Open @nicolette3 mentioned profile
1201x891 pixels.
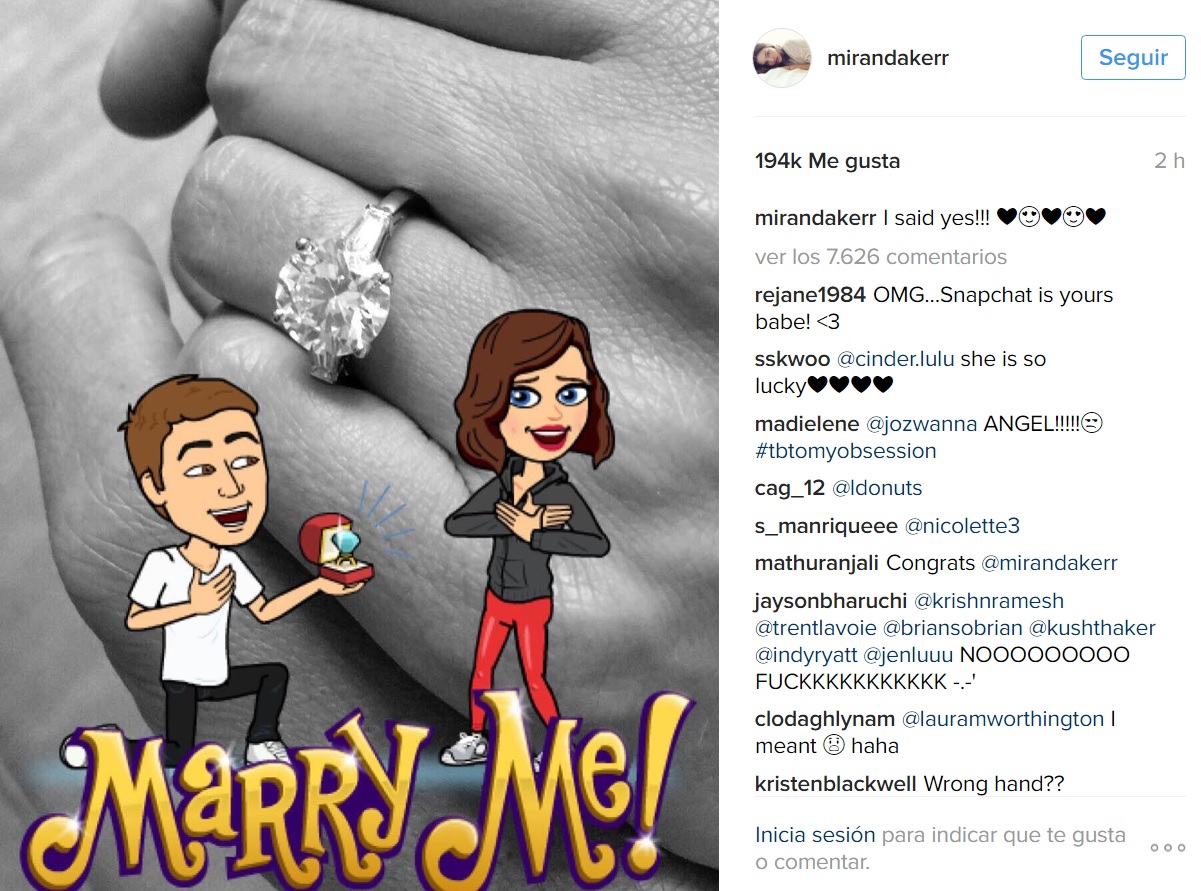pos(963,526)
